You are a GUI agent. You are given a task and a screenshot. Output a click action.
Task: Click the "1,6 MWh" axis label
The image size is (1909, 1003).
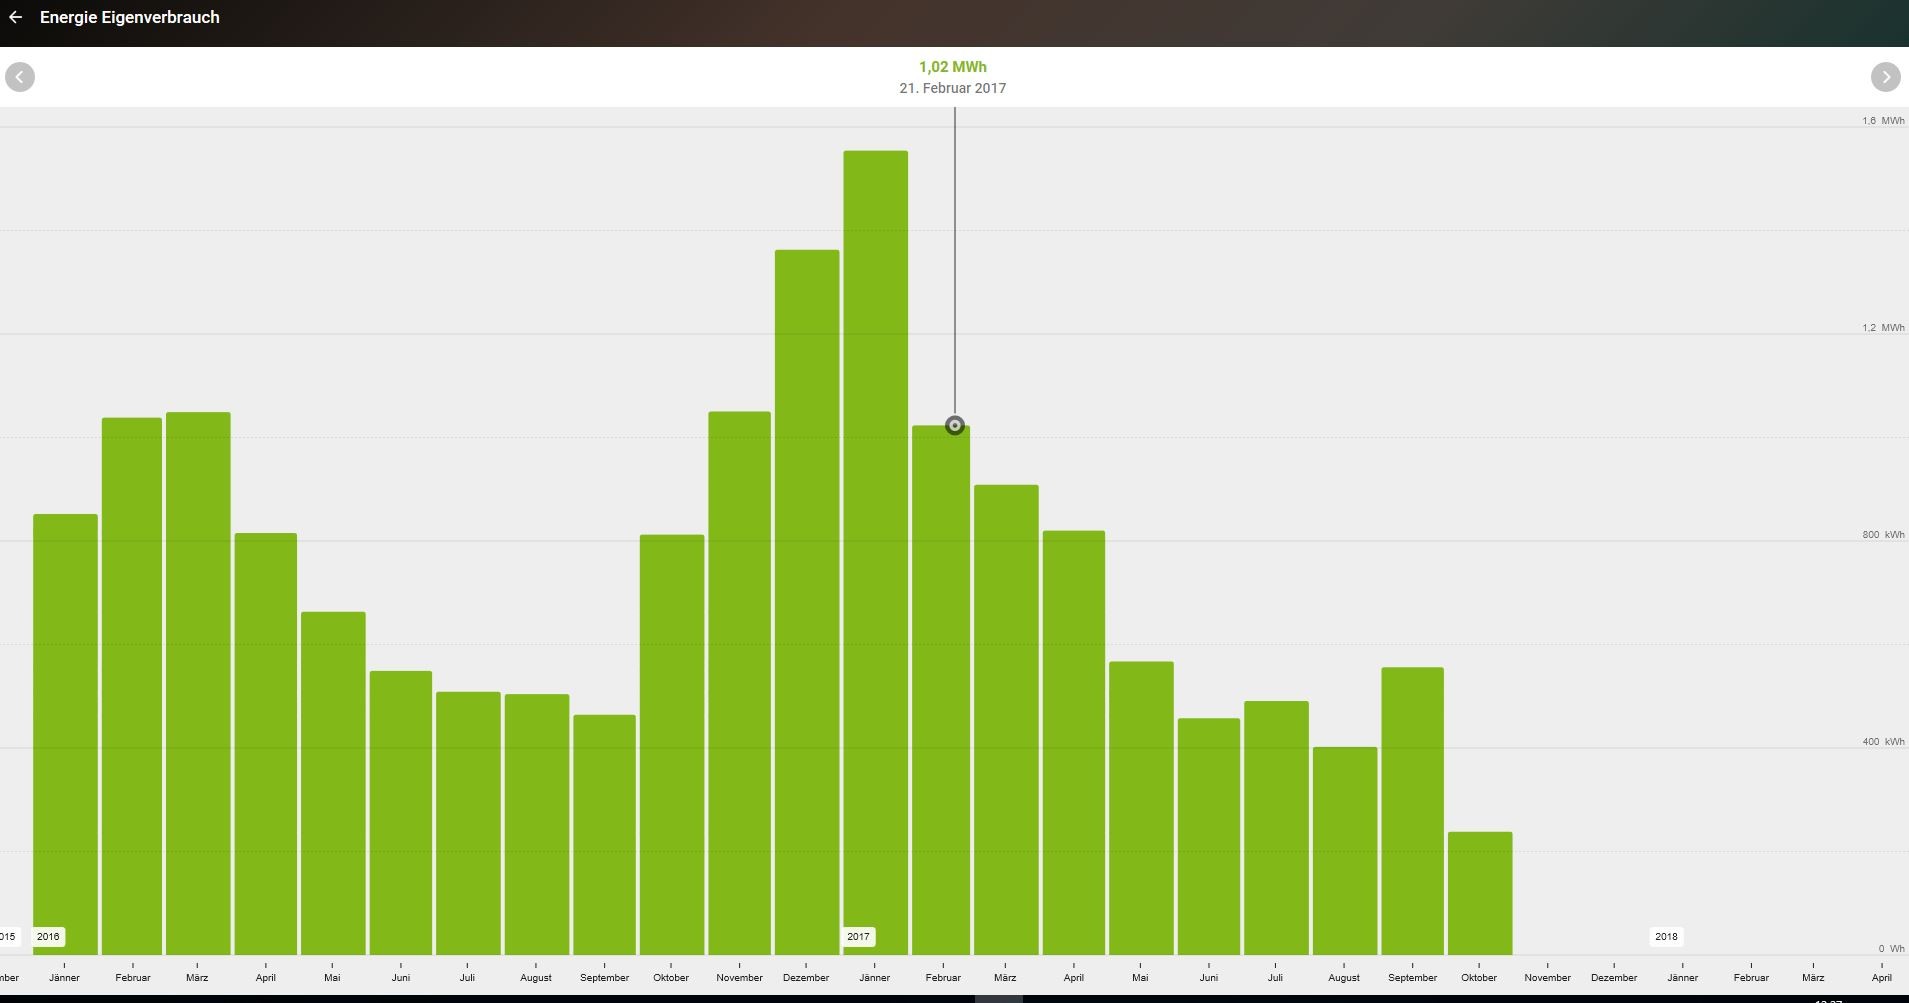[x=1883, y=121]
